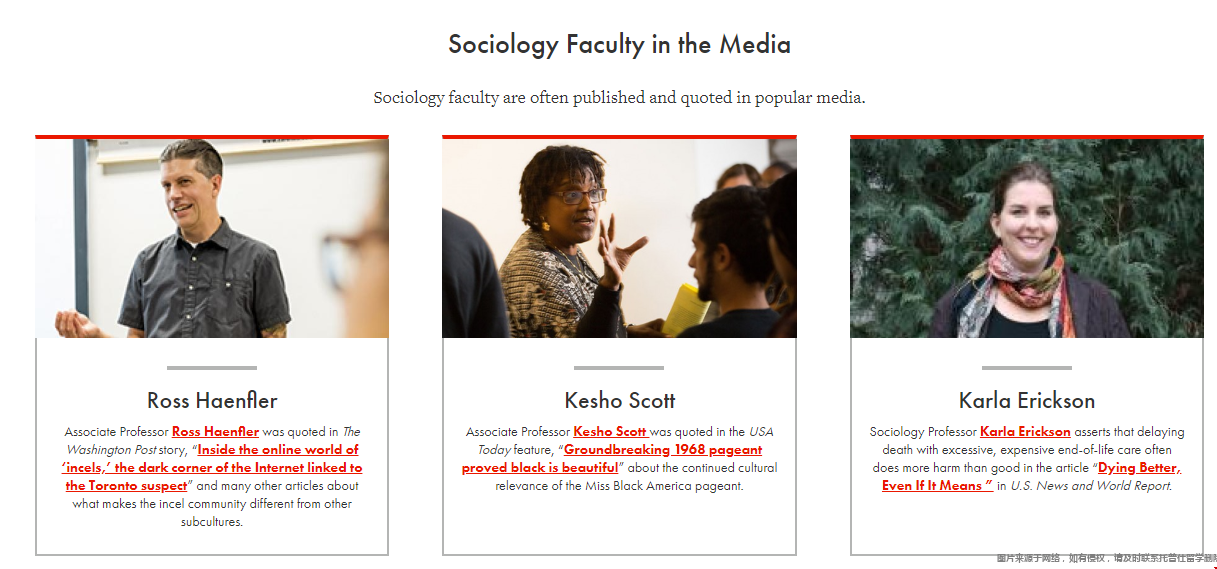Click the gray divider above Ross Haenfler's name
Viewport: 1217px width, 569px height.
212,368
